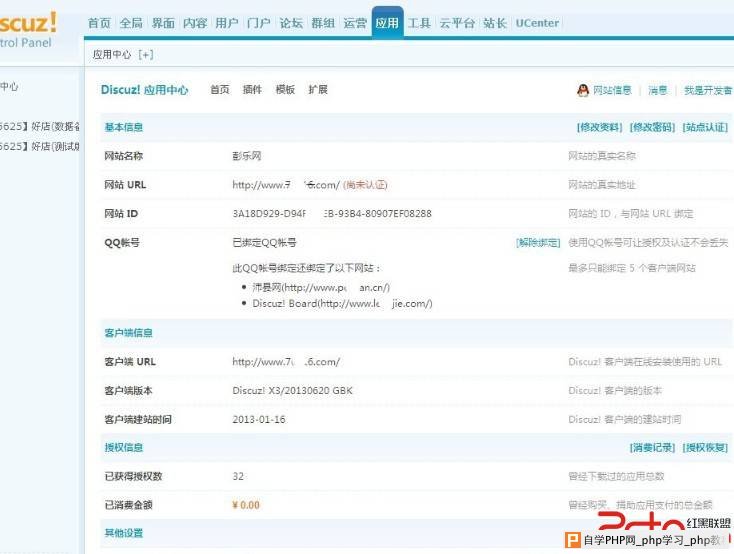Switch to the 内容 tab
The image size is (734, 554).
click(195, 23)
